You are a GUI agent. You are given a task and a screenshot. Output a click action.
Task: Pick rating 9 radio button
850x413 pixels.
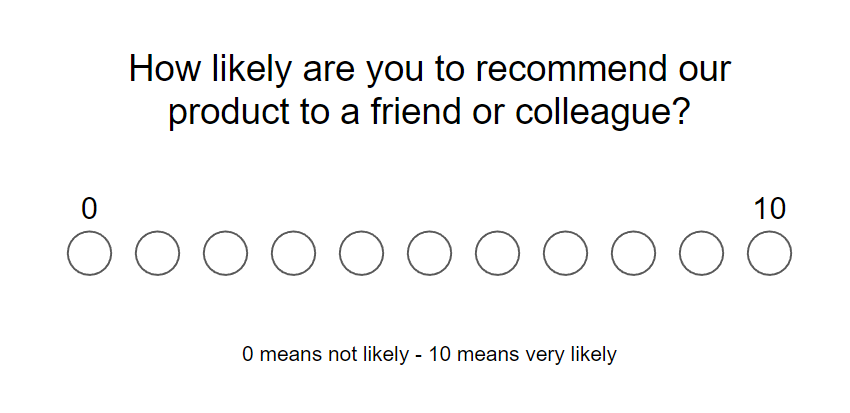(701, 253)
